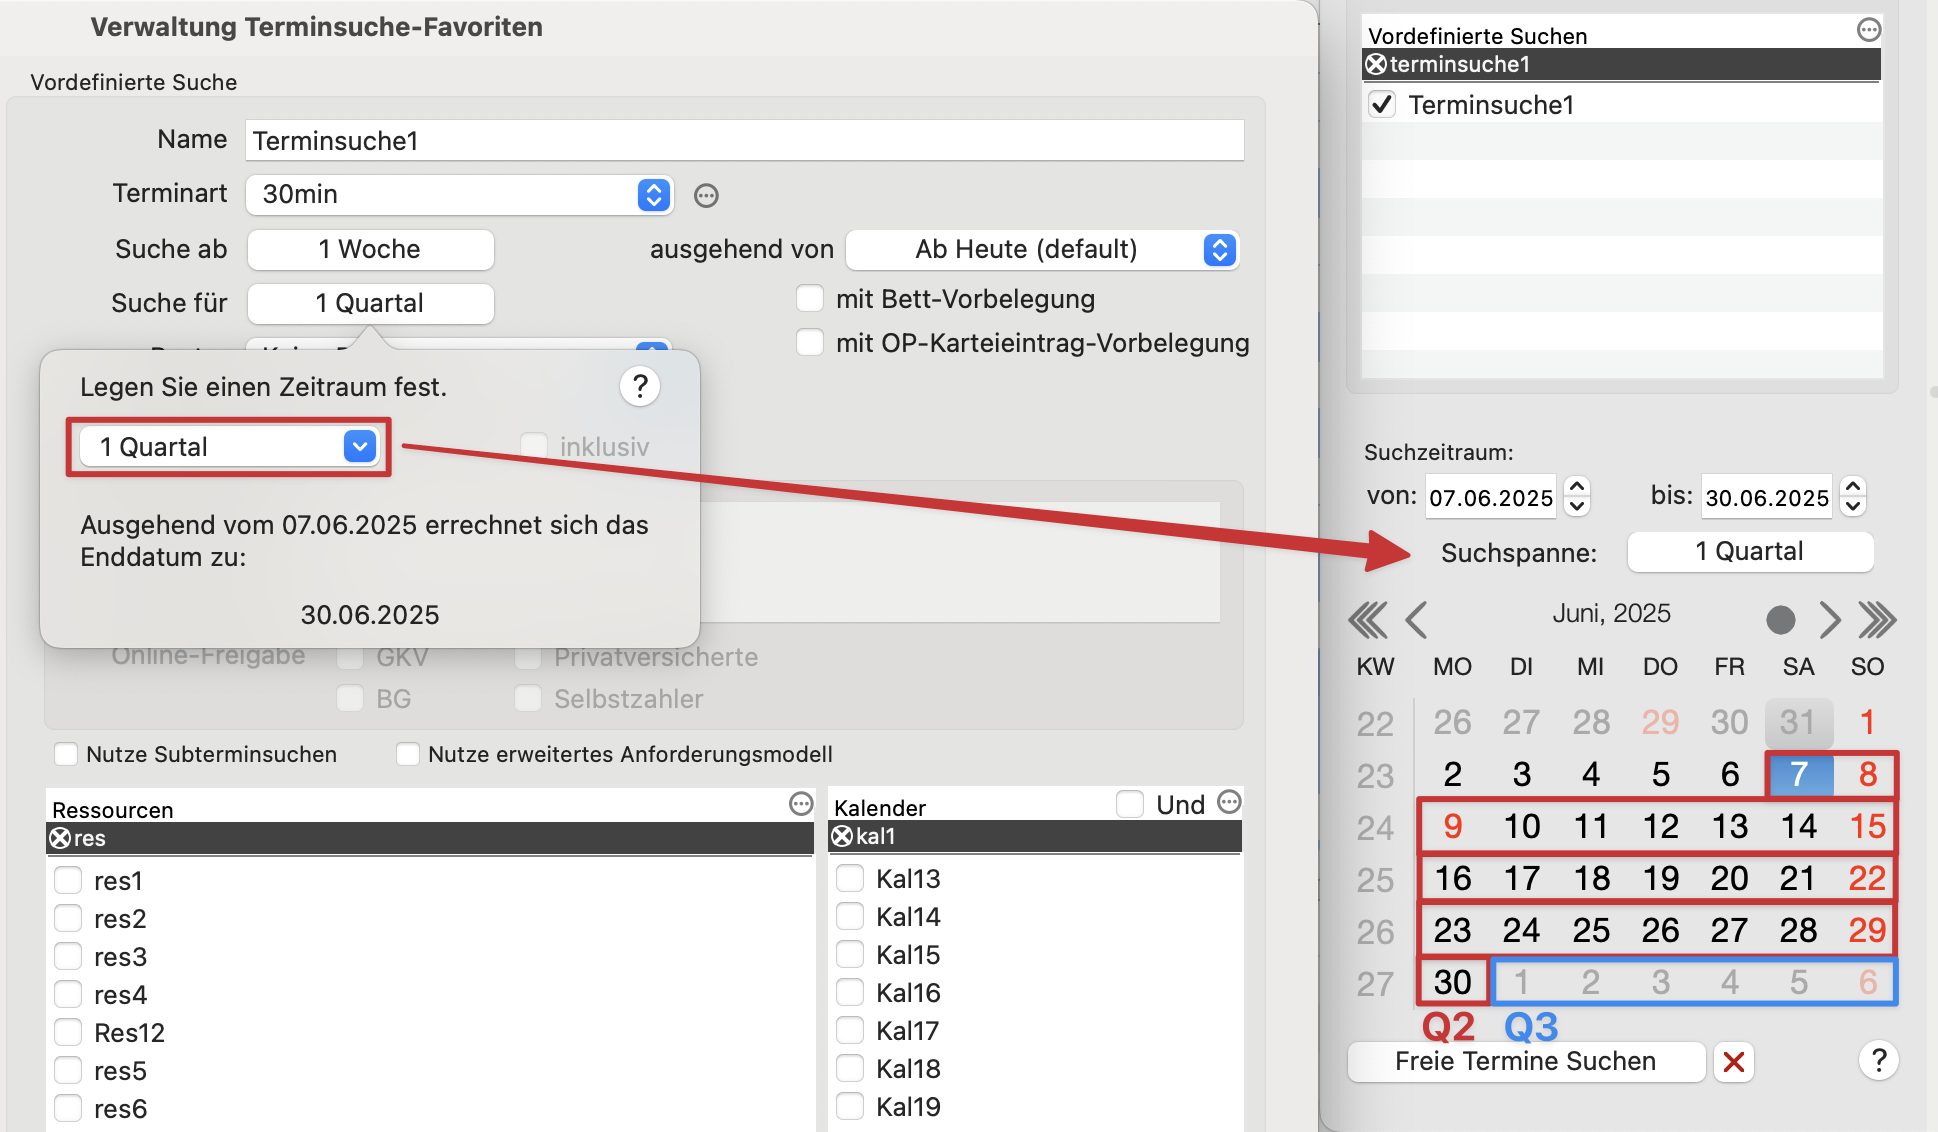Viewport: 1938px width, 1132px height.
Task: Click the Juni, 2025 month label
Action: pos(1611,613)
